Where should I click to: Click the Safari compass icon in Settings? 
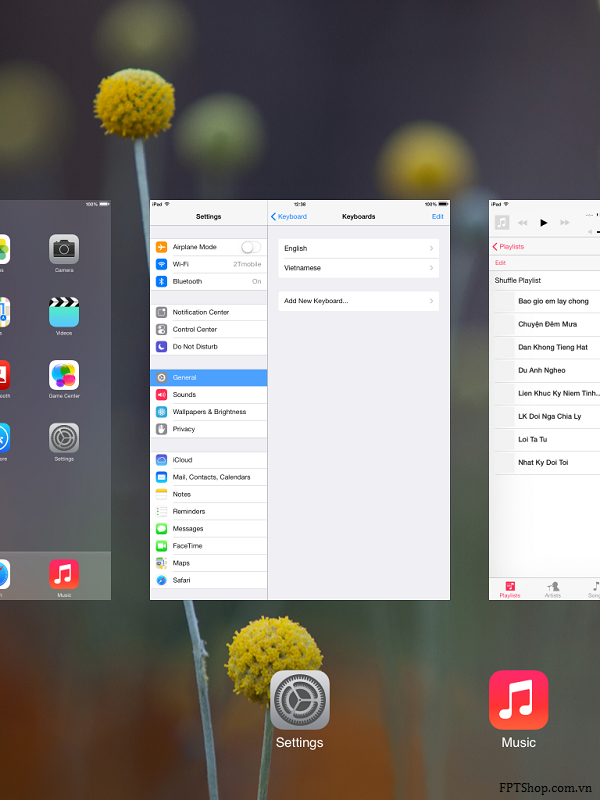pos(161,580)
